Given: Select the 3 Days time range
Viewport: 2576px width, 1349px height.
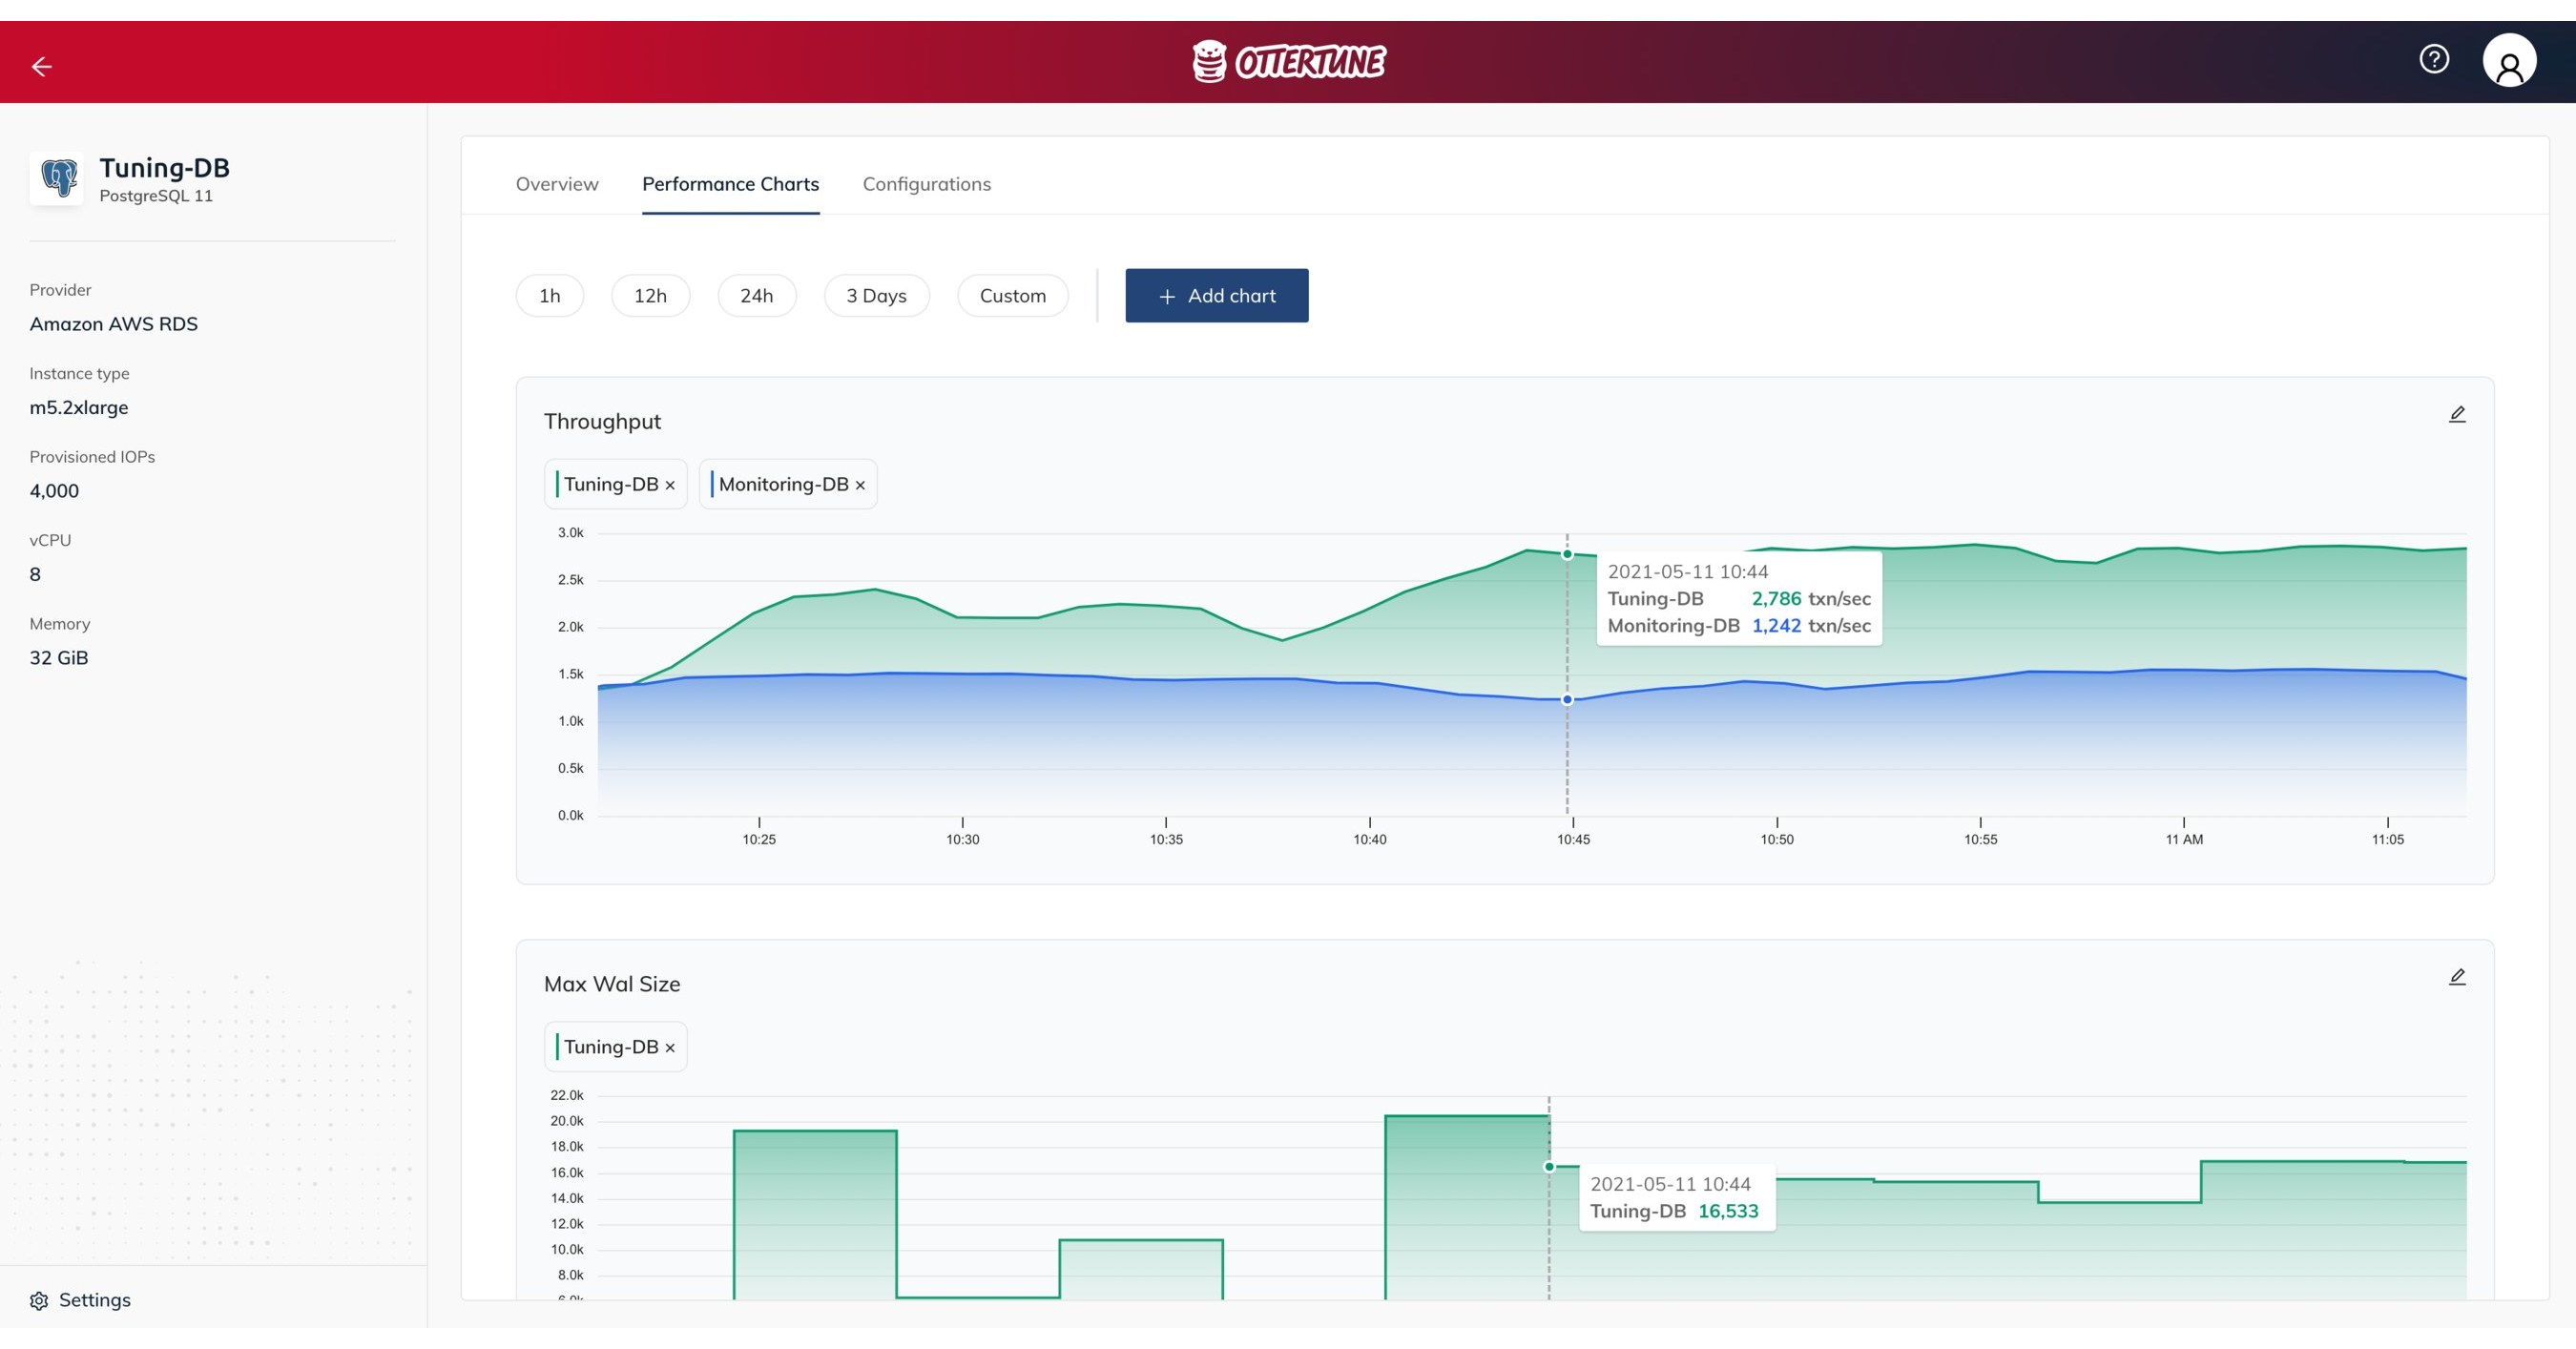Looking at the screenshot, I should coord(876,295).
